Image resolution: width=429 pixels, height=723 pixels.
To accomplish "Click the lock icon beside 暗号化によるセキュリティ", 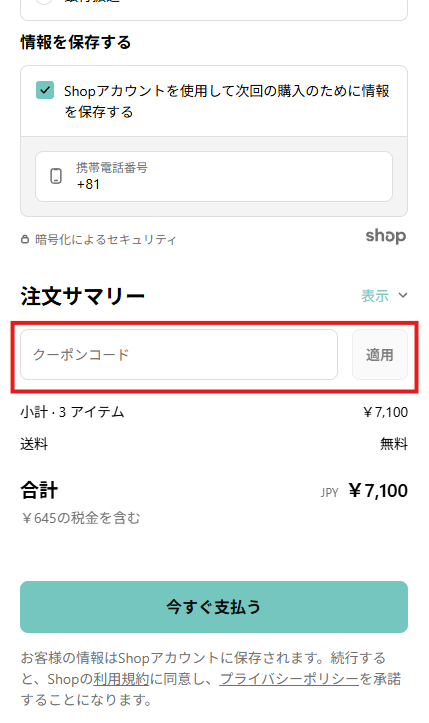I will pyautogui.click(x=25, y=239).
